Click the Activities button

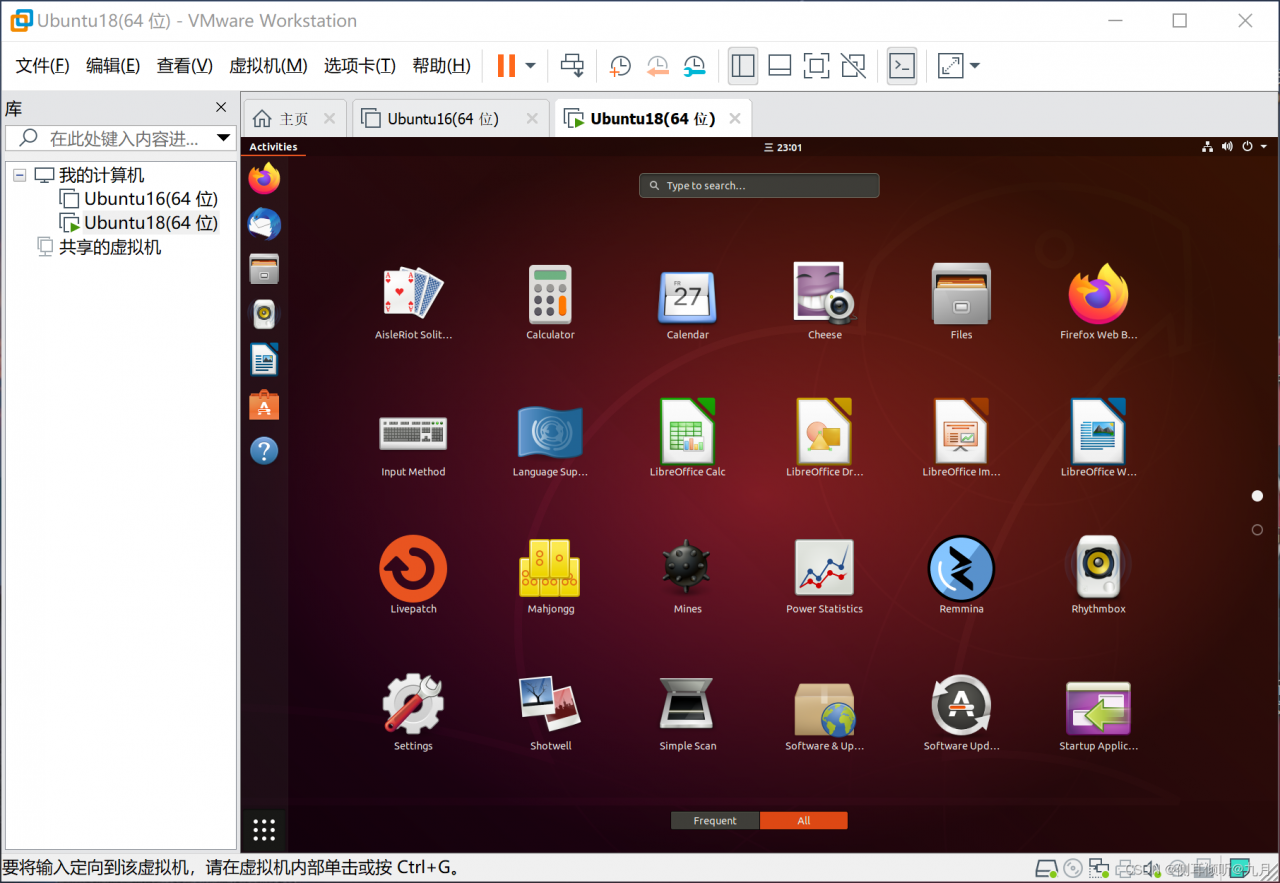[x=273, y=147]
